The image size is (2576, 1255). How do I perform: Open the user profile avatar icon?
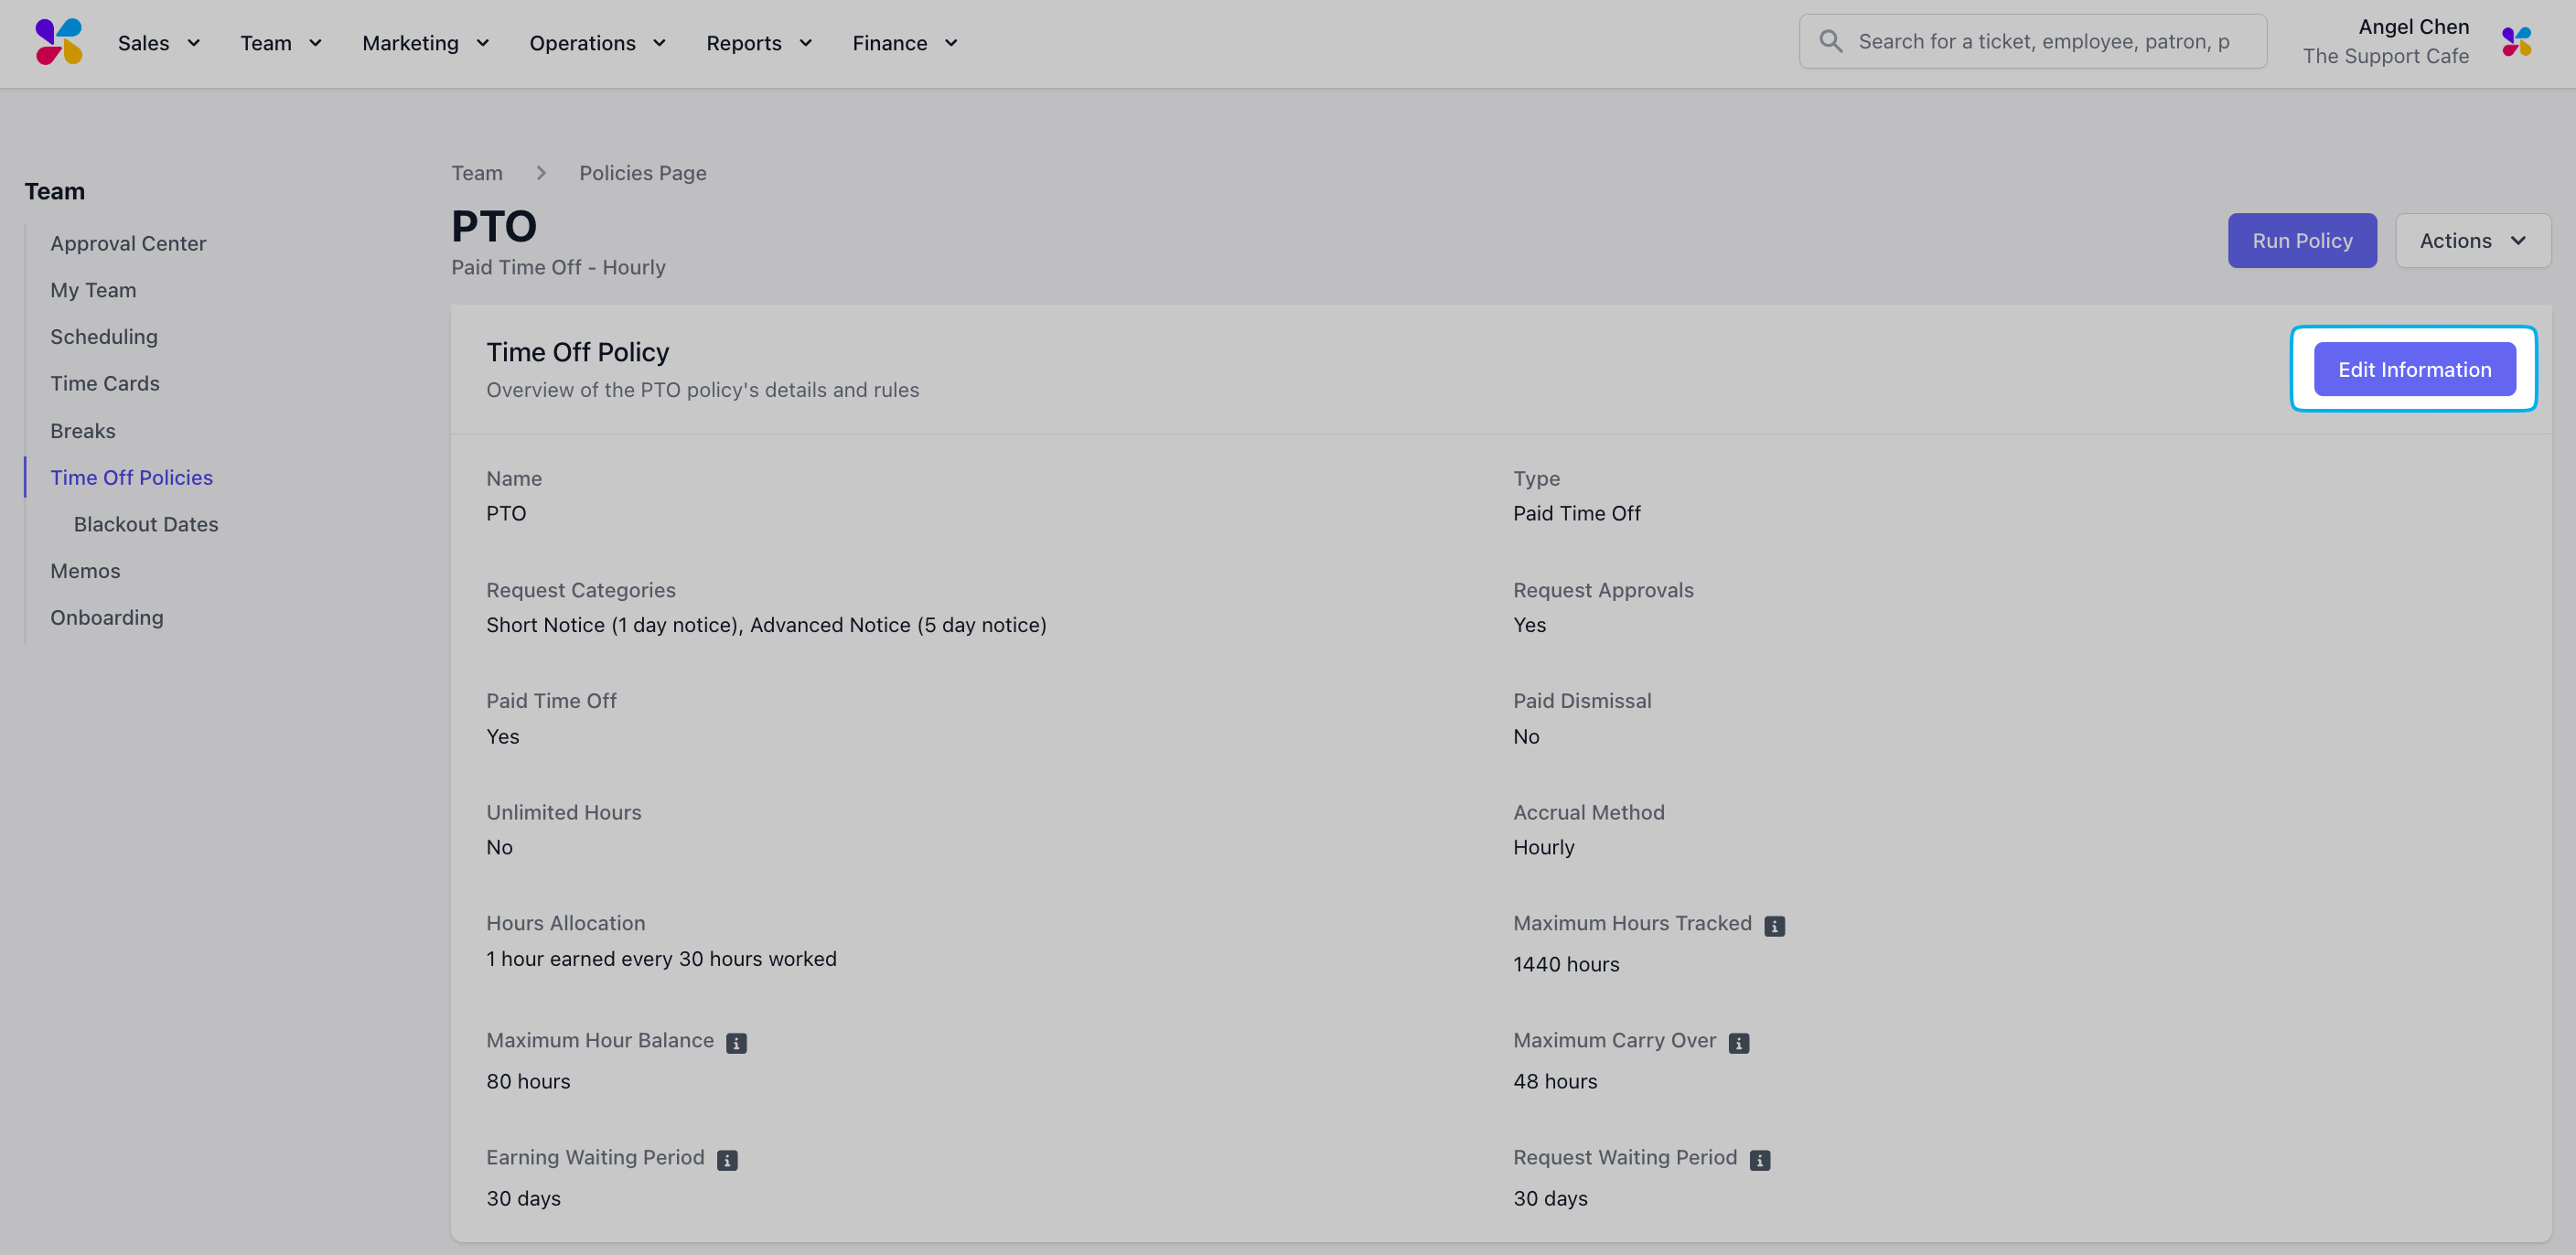pyautogui.click(x=2516, y=42)
